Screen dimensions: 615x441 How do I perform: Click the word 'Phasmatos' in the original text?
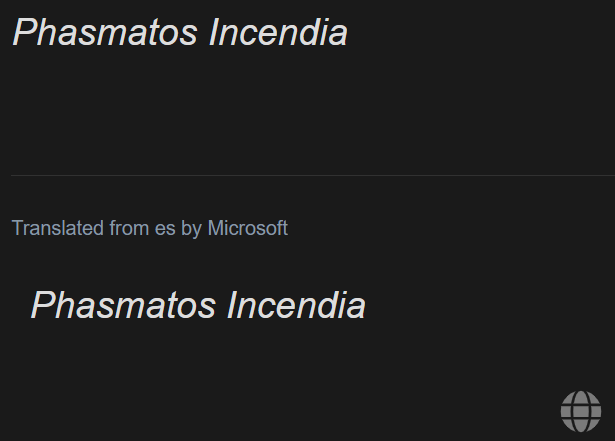105,33
